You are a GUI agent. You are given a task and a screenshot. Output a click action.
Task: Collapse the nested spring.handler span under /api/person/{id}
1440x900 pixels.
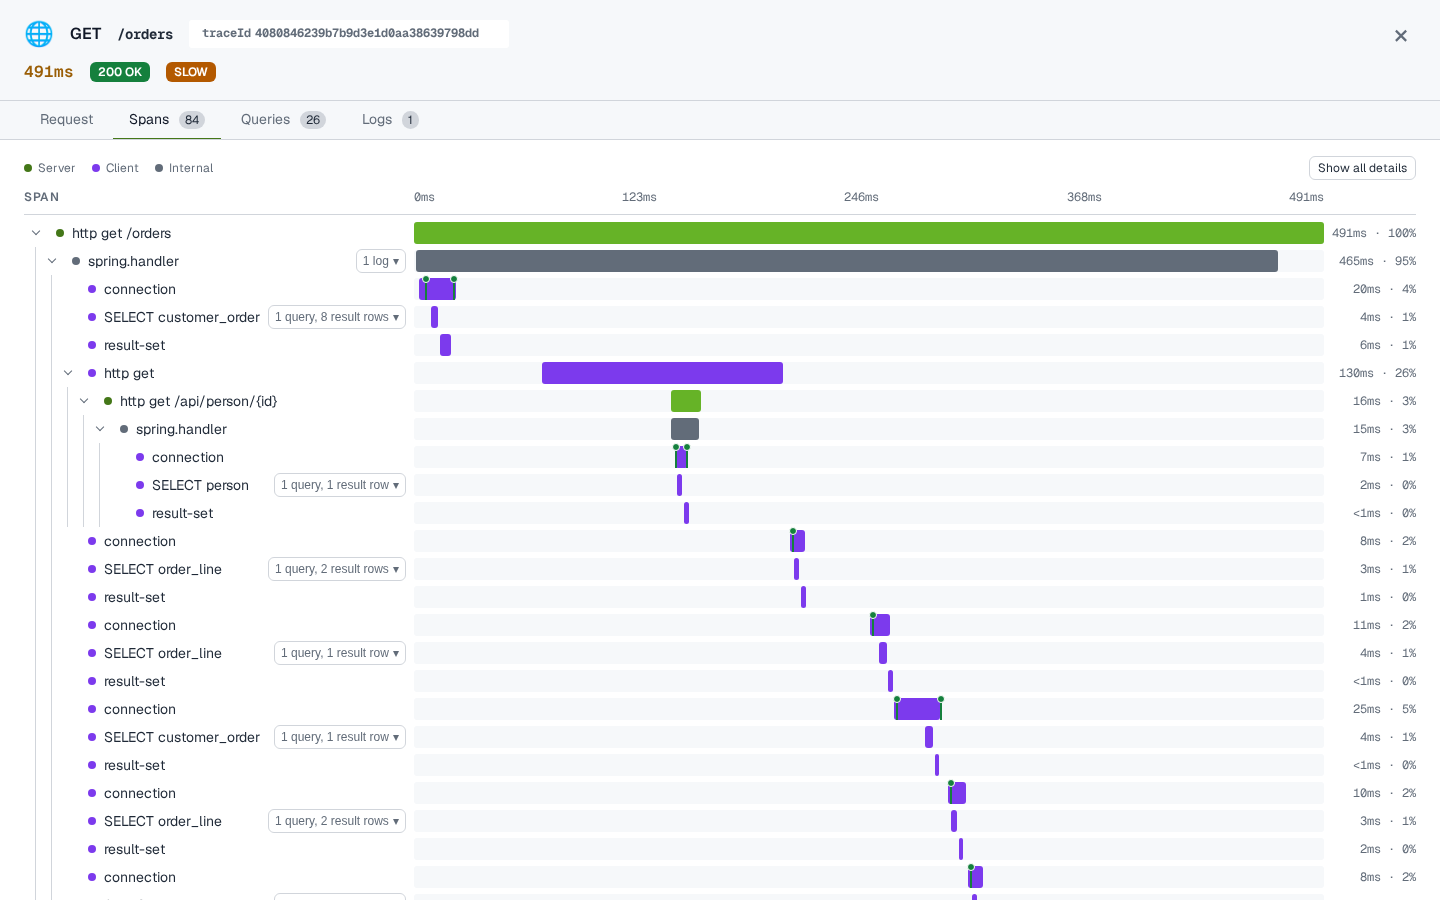100,429
